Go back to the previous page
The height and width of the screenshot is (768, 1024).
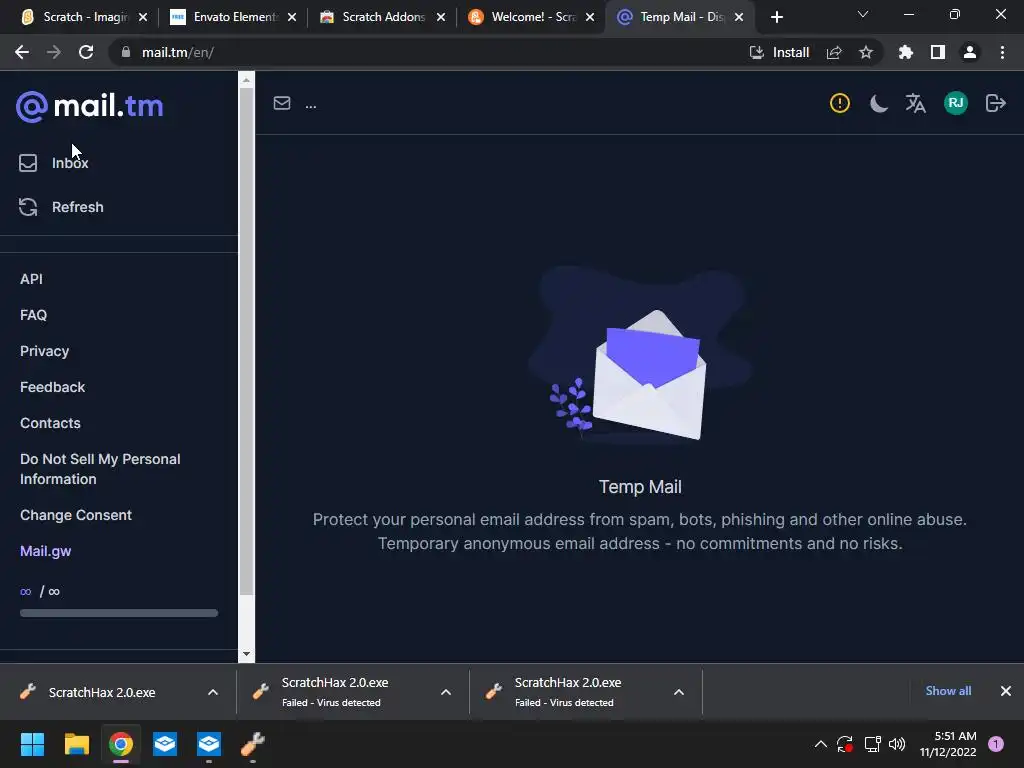22,52
